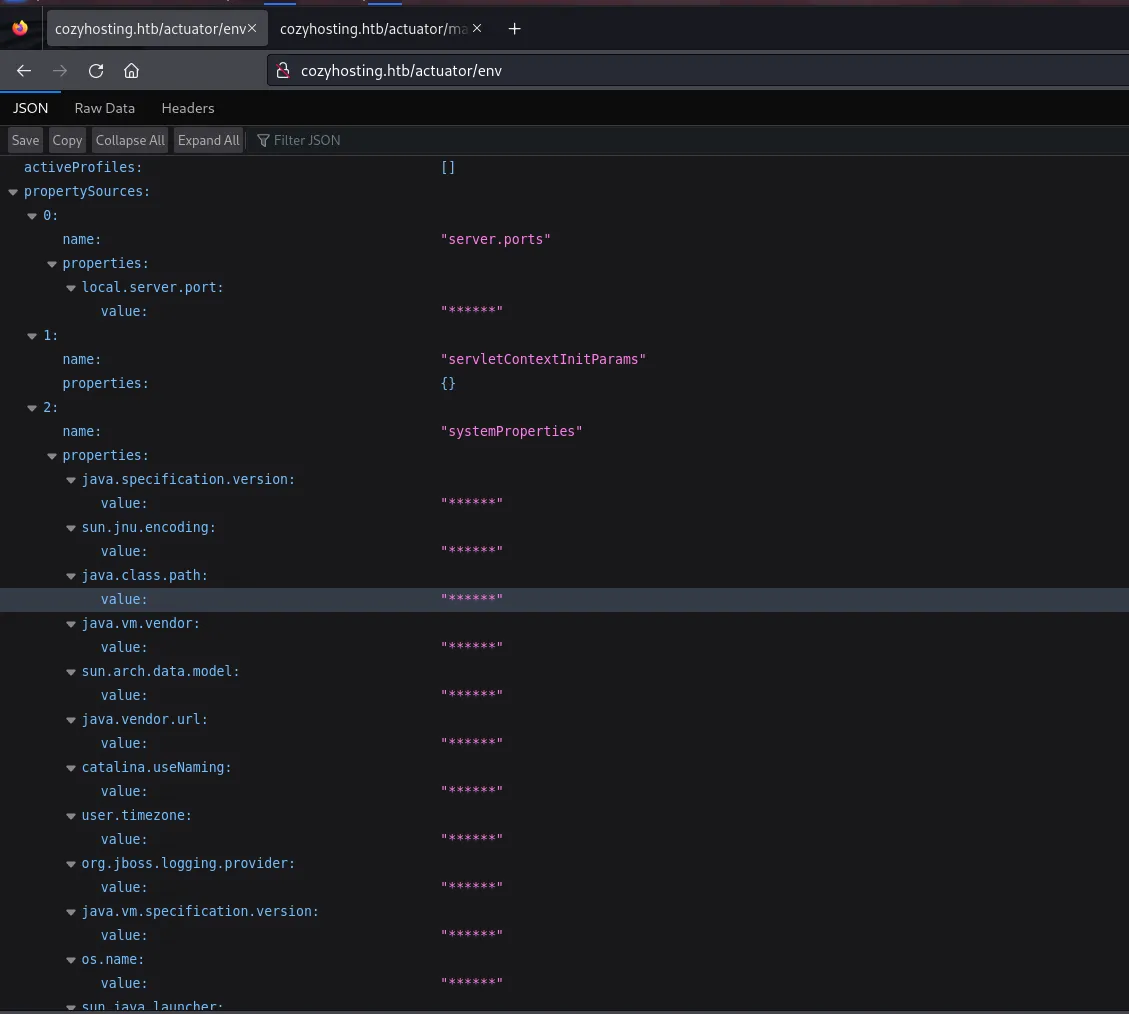The image size is (1129, 1014).
Task: Select the value row under catalina.useNaming
Action: pyautogui.click(x=564, y=791)
